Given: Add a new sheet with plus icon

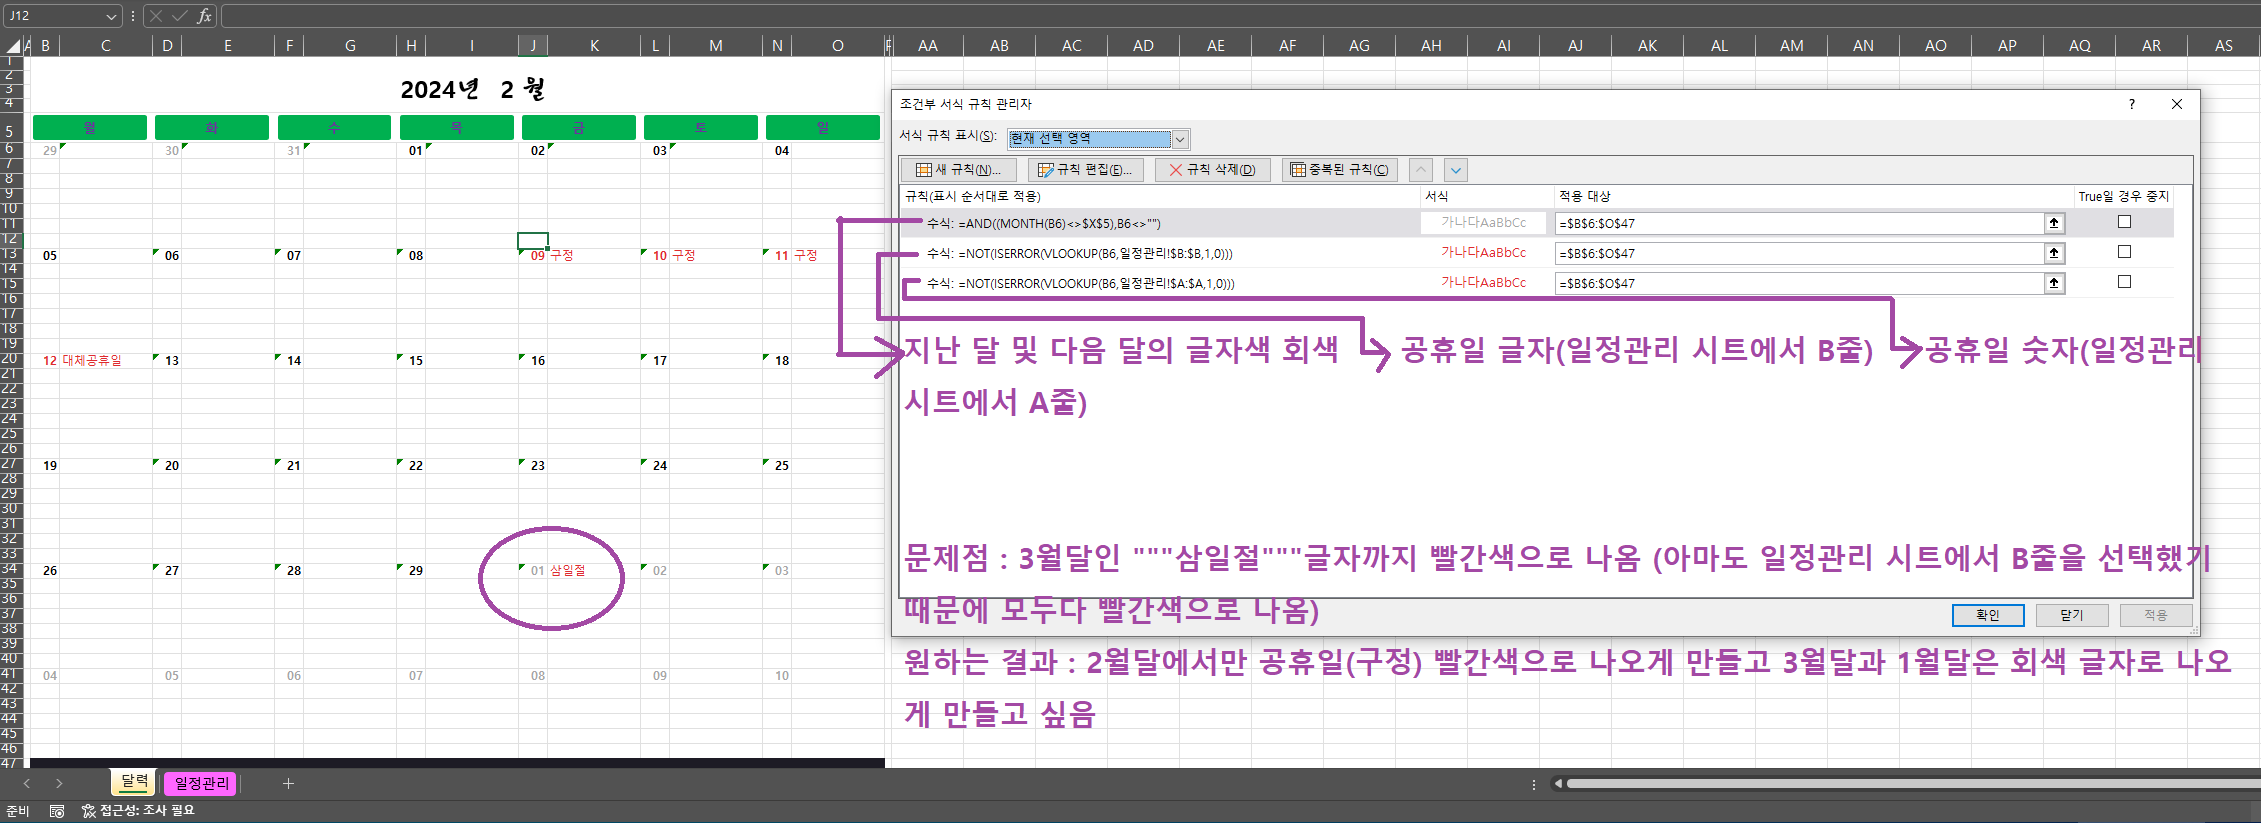Looking at the screenshot, I should pyautogui.click(x=288, y=783).
